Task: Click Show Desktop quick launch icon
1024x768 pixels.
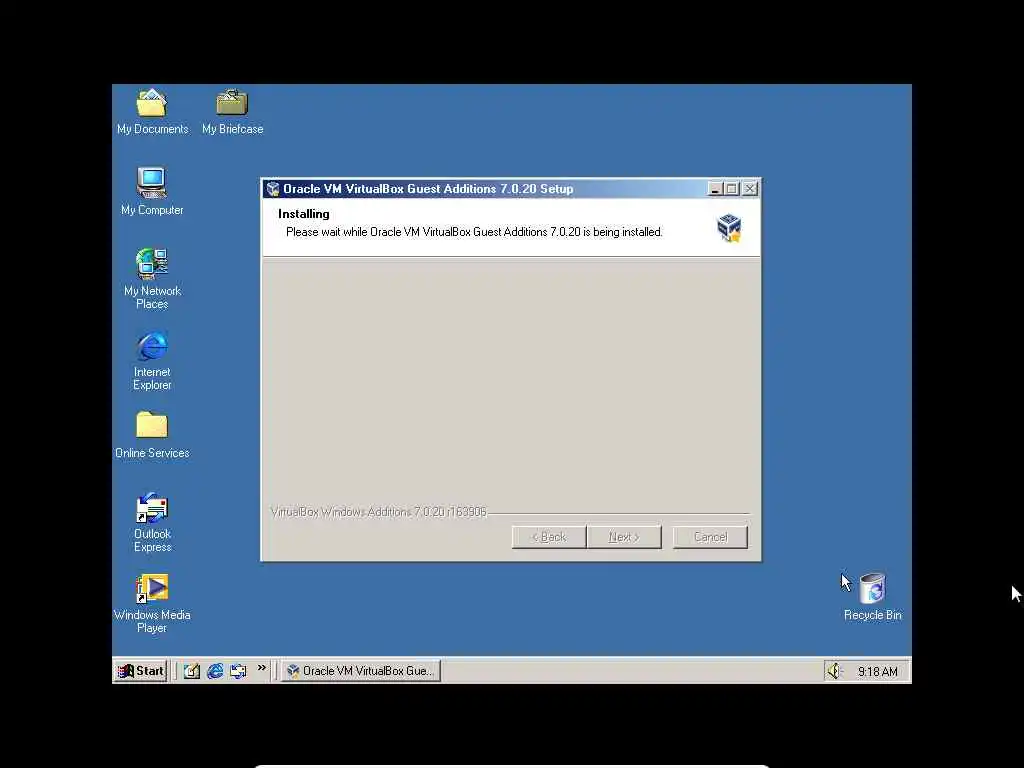Action: click(191, 671)
